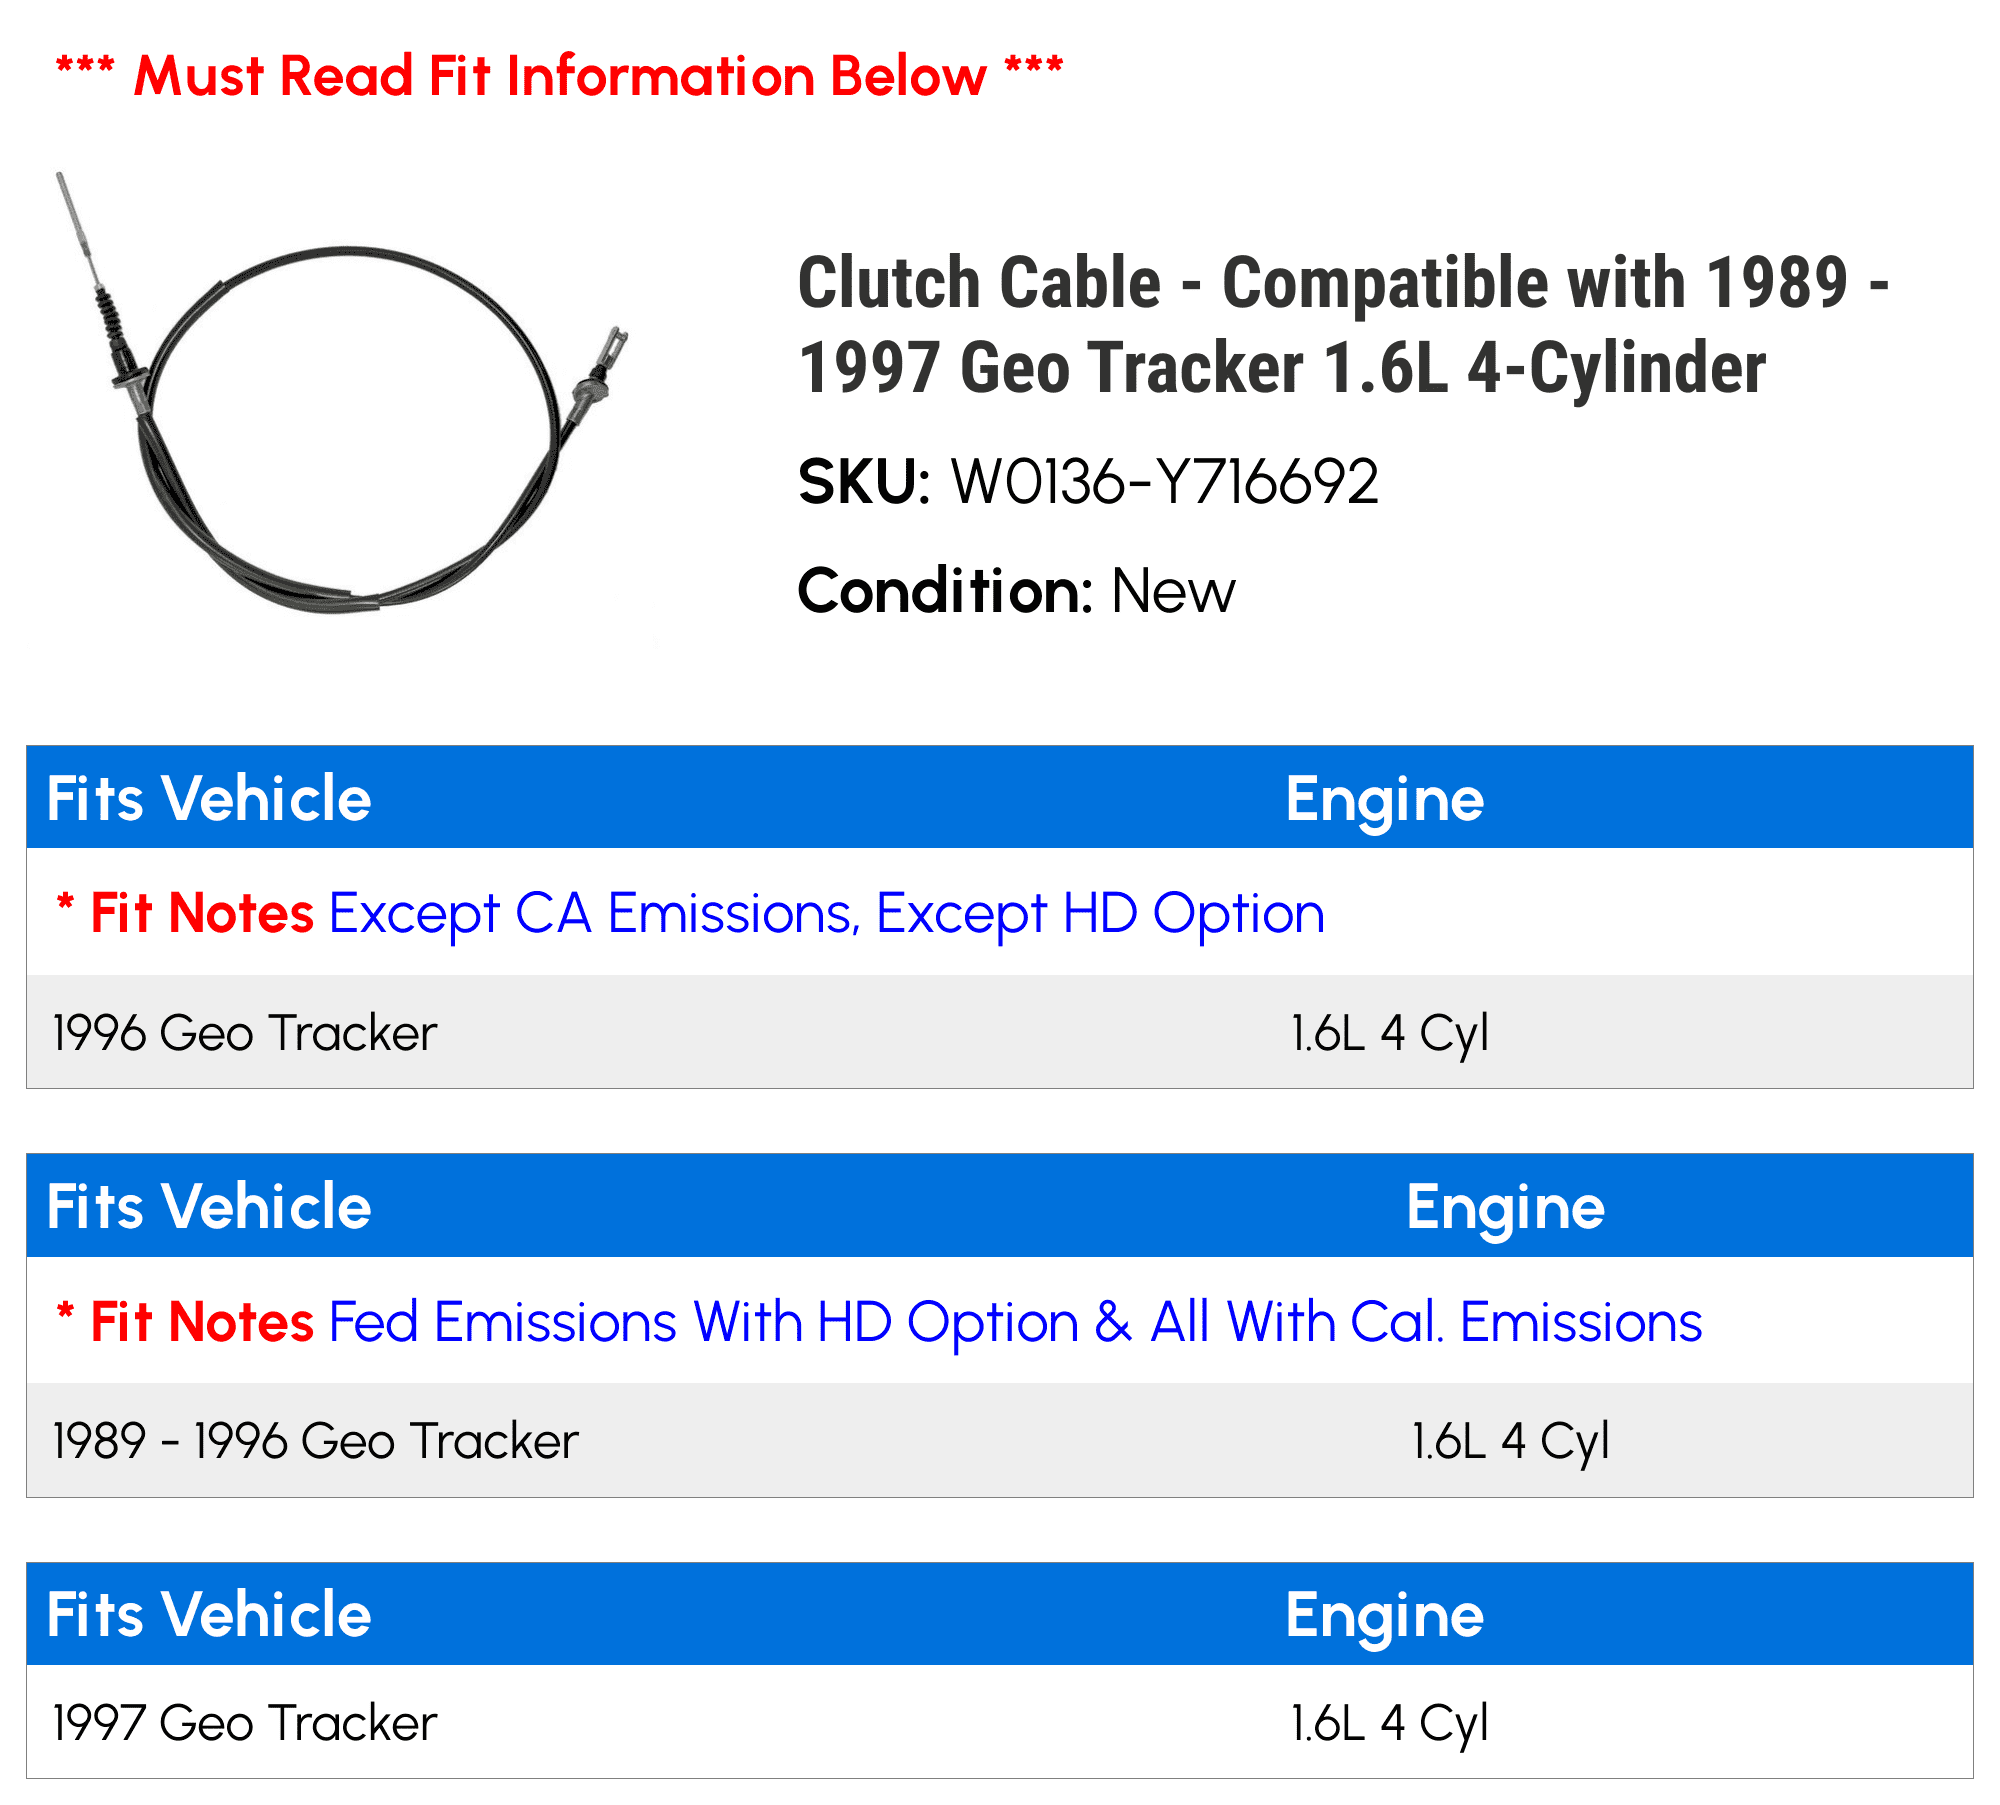Select the 1996 Geo Tracker row
Screen dimensions: 2000x1805
click(x=245, y=1033)
